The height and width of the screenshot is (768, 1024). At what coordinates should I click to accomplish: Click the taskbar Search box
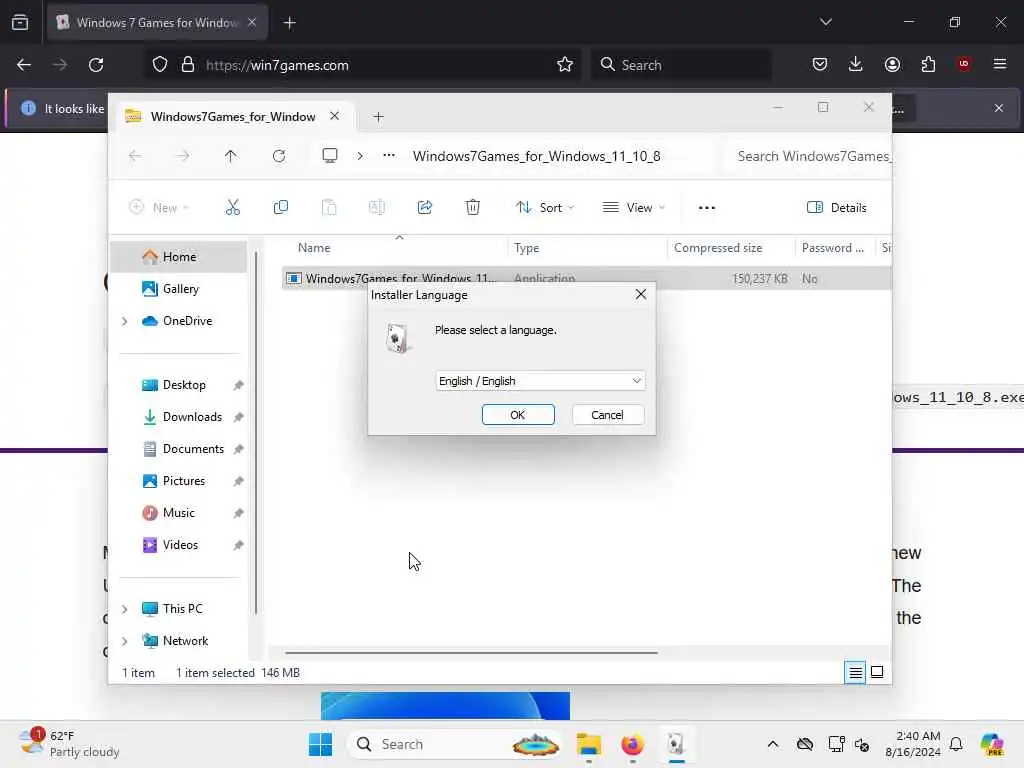coord(456,744)
